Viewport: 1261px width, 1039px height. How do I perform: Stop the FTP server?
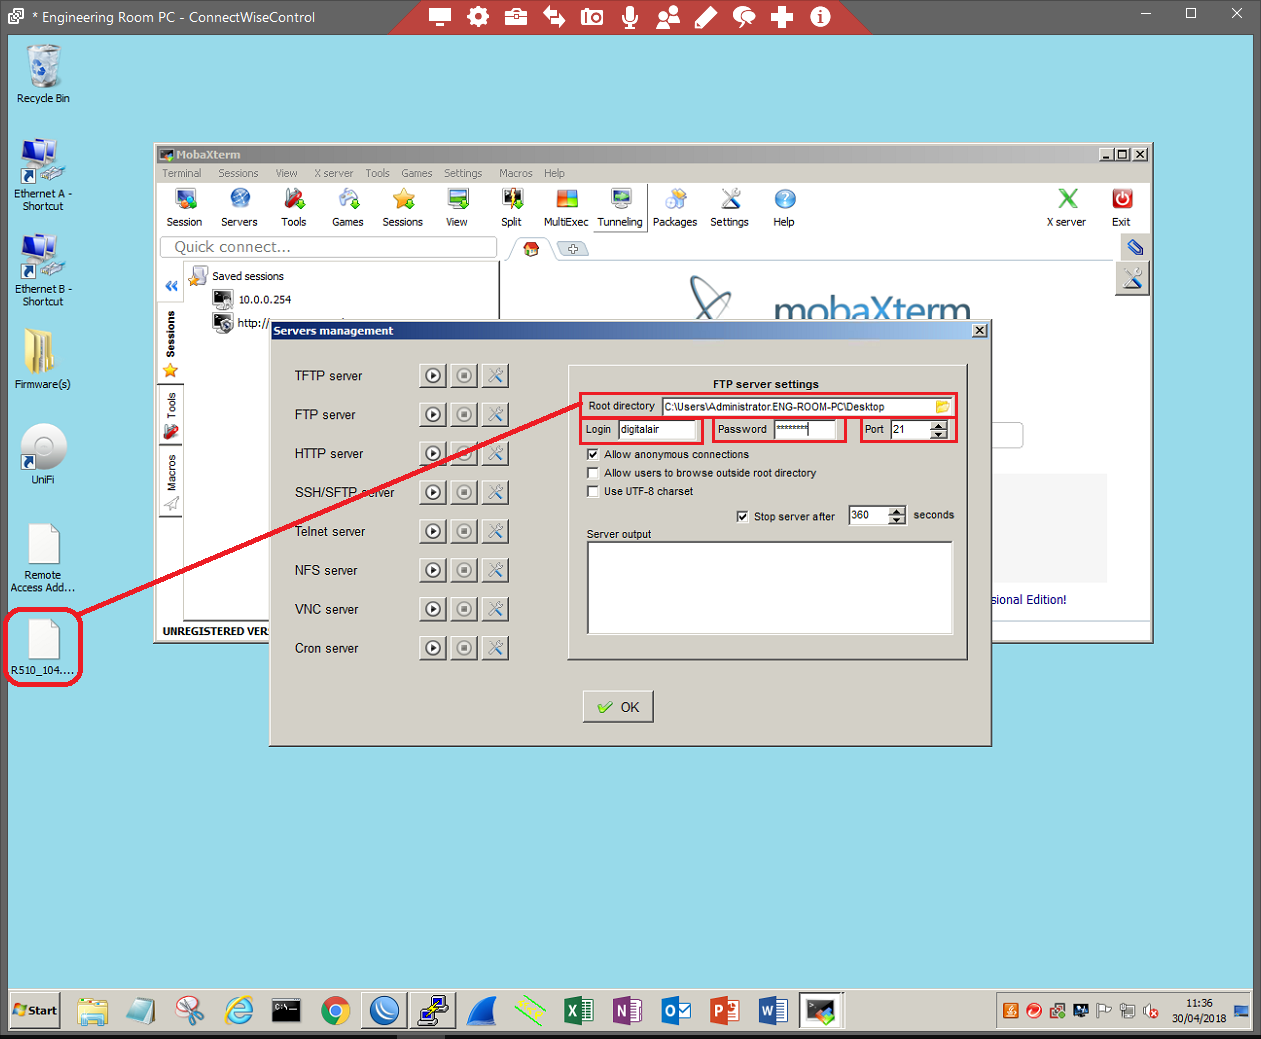[x=464, y=415]
